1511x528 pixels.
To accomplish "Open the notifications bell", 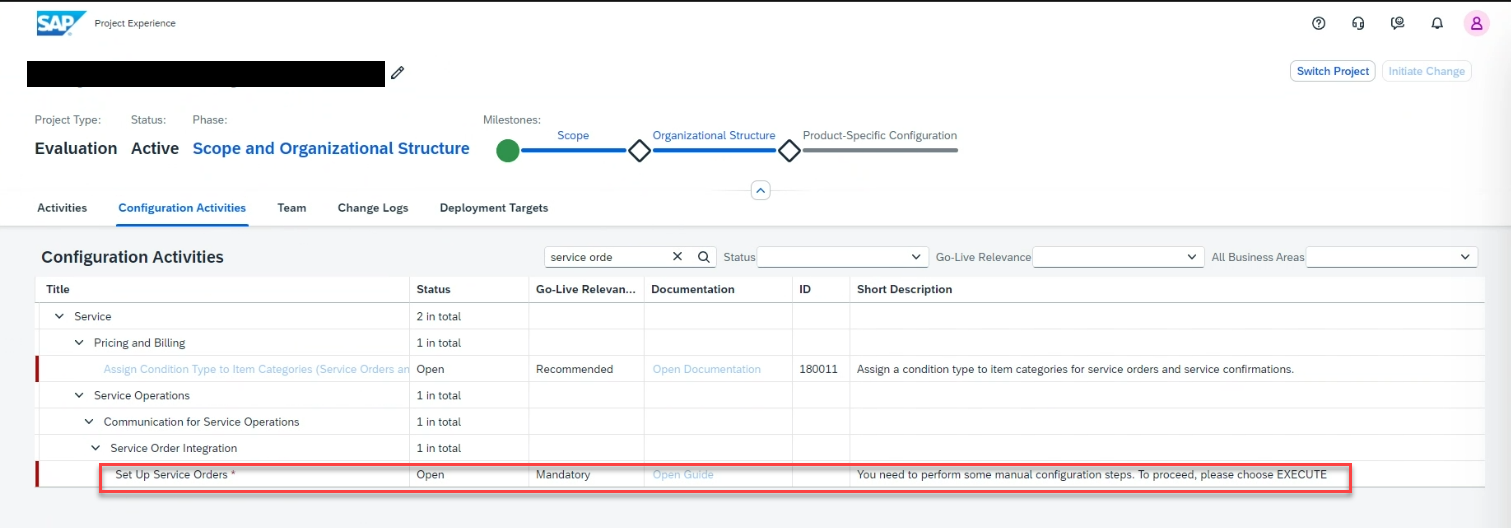I will (x=1437, y=23).
